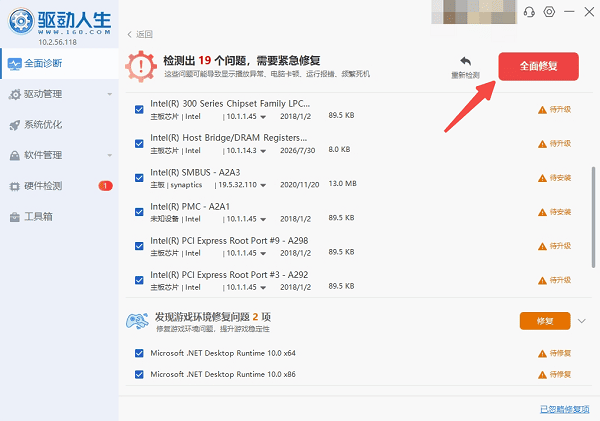This screenshot has height=421, width=600.
Task: Open version dropdown for 300 Series Chipset
Action: (x=263, y=117)
